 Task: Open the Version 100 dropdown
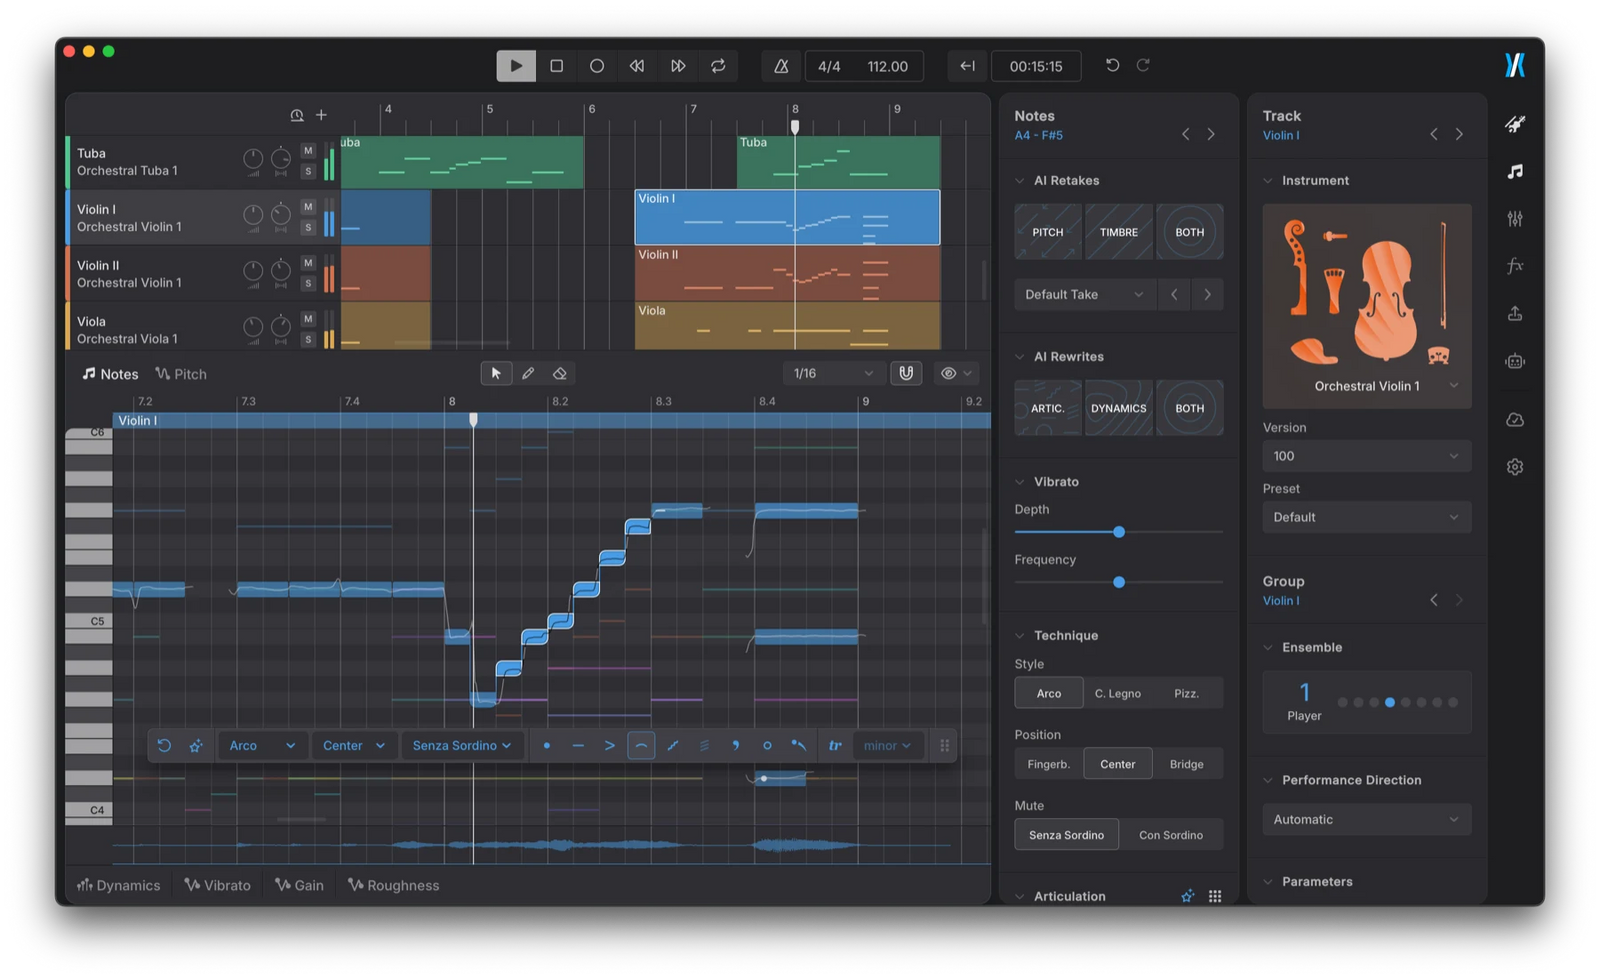(1366, 456)
